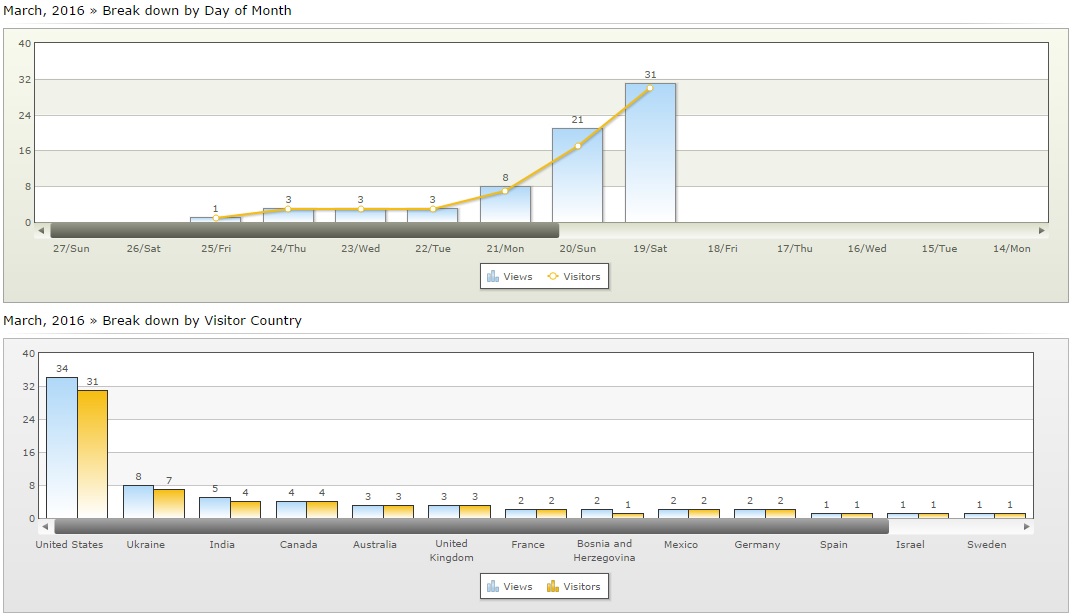Click the 26/Sat axis label
The image size is (1074, 616).
tap(143, 249)
